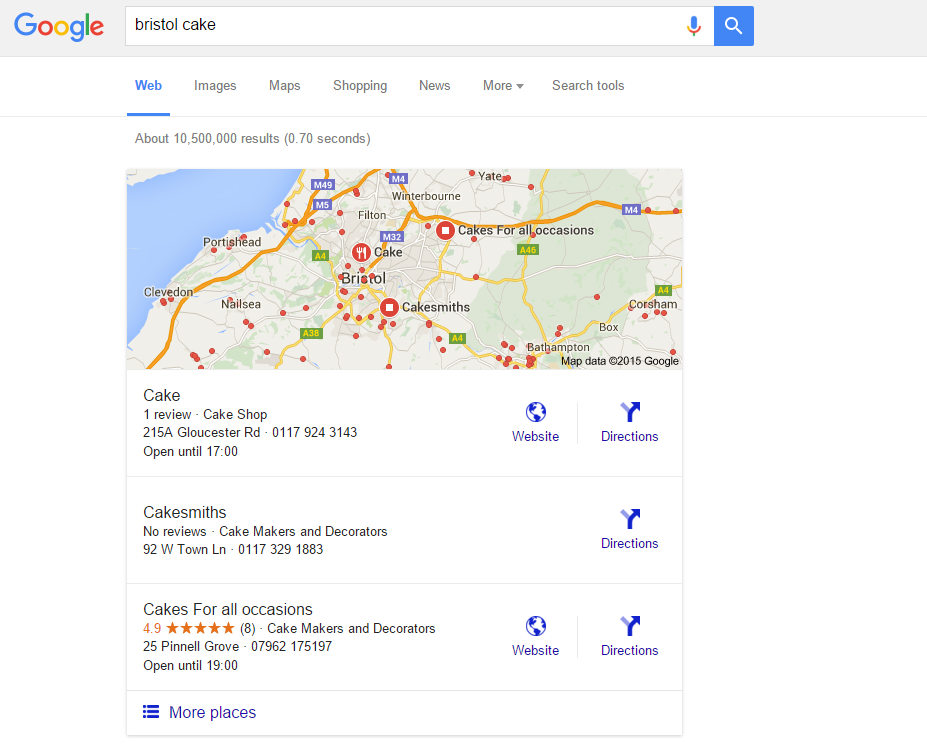The width and height of the screenshot is (927, 749).
Task: Click the Cake restaurant pin on map
Action: [361, 252]
